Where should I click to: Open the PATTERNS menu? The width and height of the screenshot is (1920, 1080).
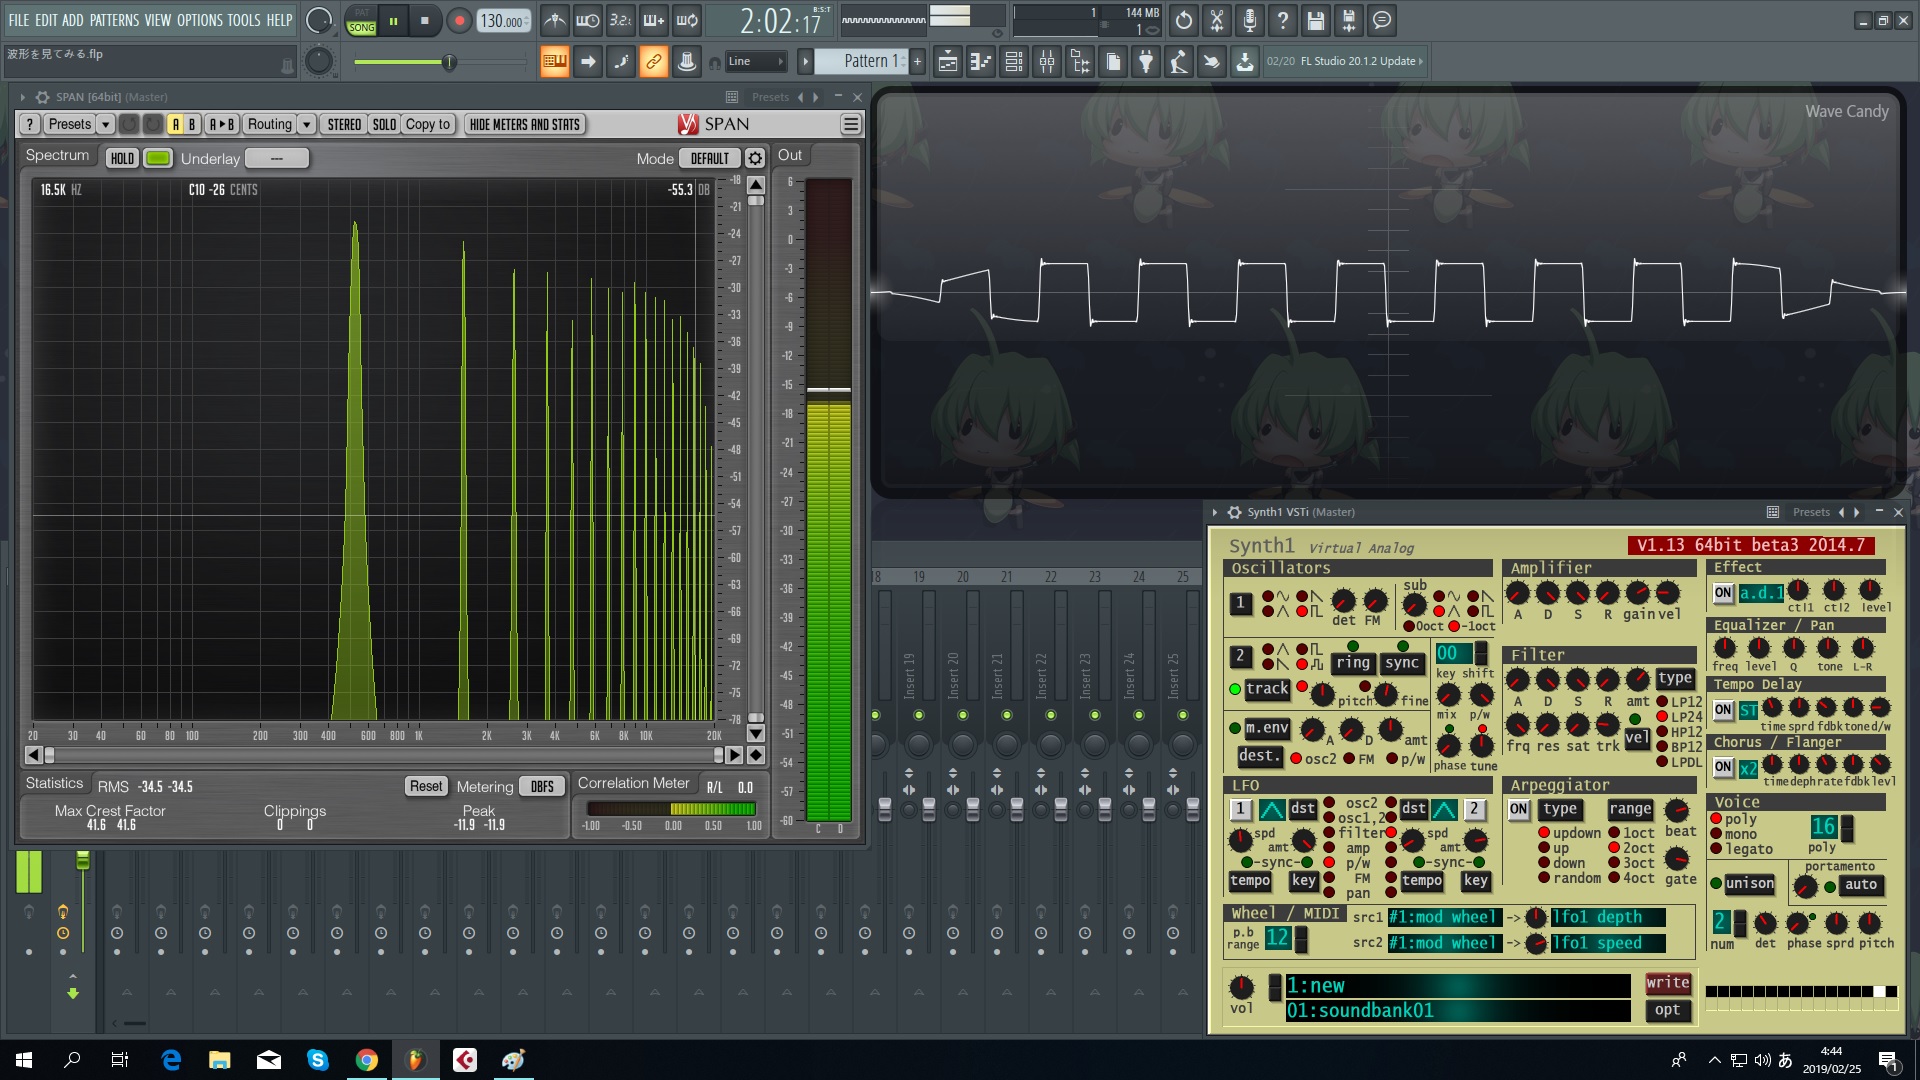tap(114, 20)
